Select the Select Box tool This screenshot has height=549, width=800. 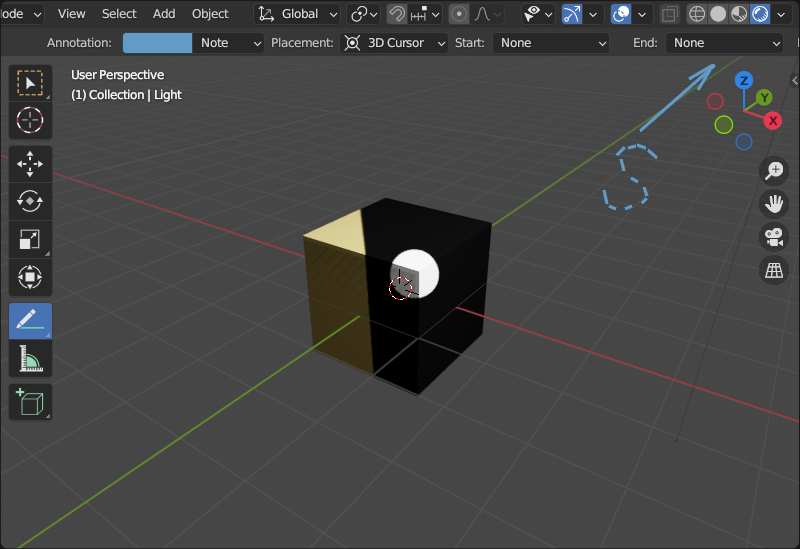[30, 83]
